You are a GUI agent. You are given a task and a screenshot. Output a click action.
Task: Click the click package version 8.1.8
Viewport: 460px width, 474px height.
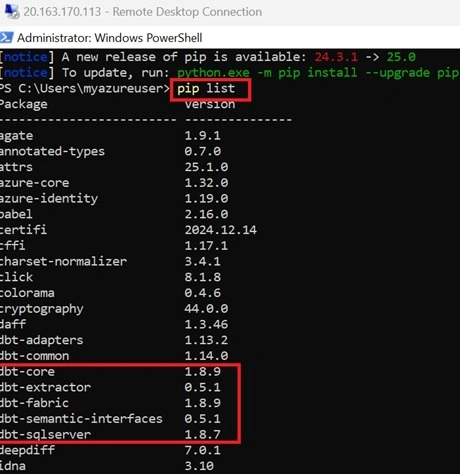[203, 277]
